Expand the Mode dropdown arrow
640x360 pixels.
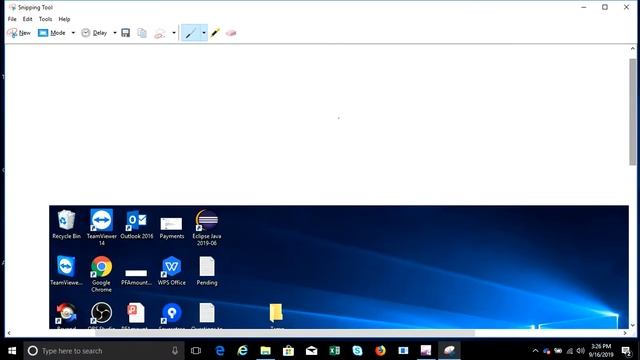tap(73, 33)
